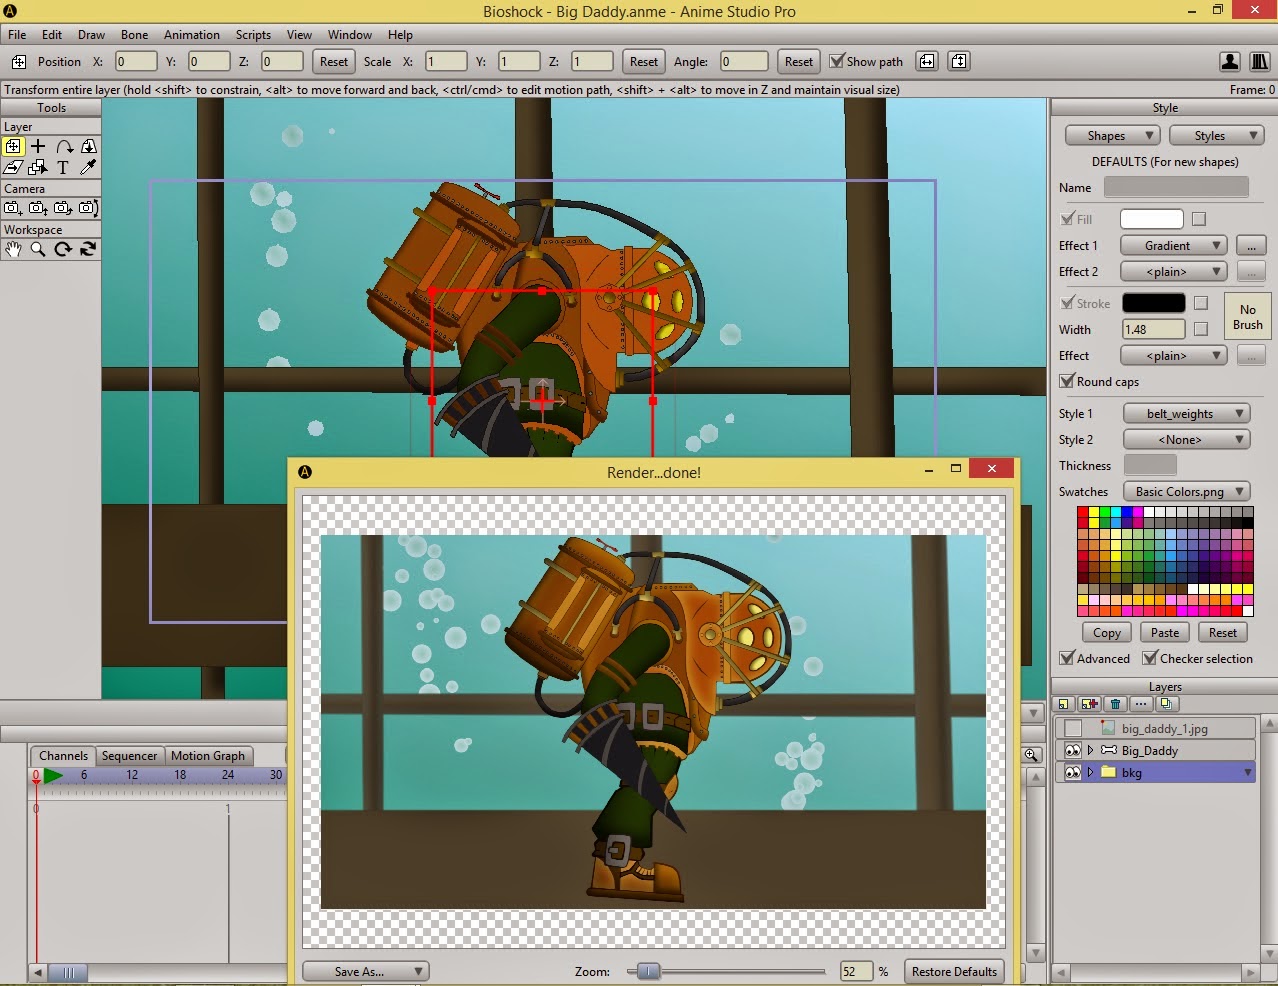Click Restore Defaults in render window
The height and width of the screenshot is (986, 1278).
click(954, 971)
